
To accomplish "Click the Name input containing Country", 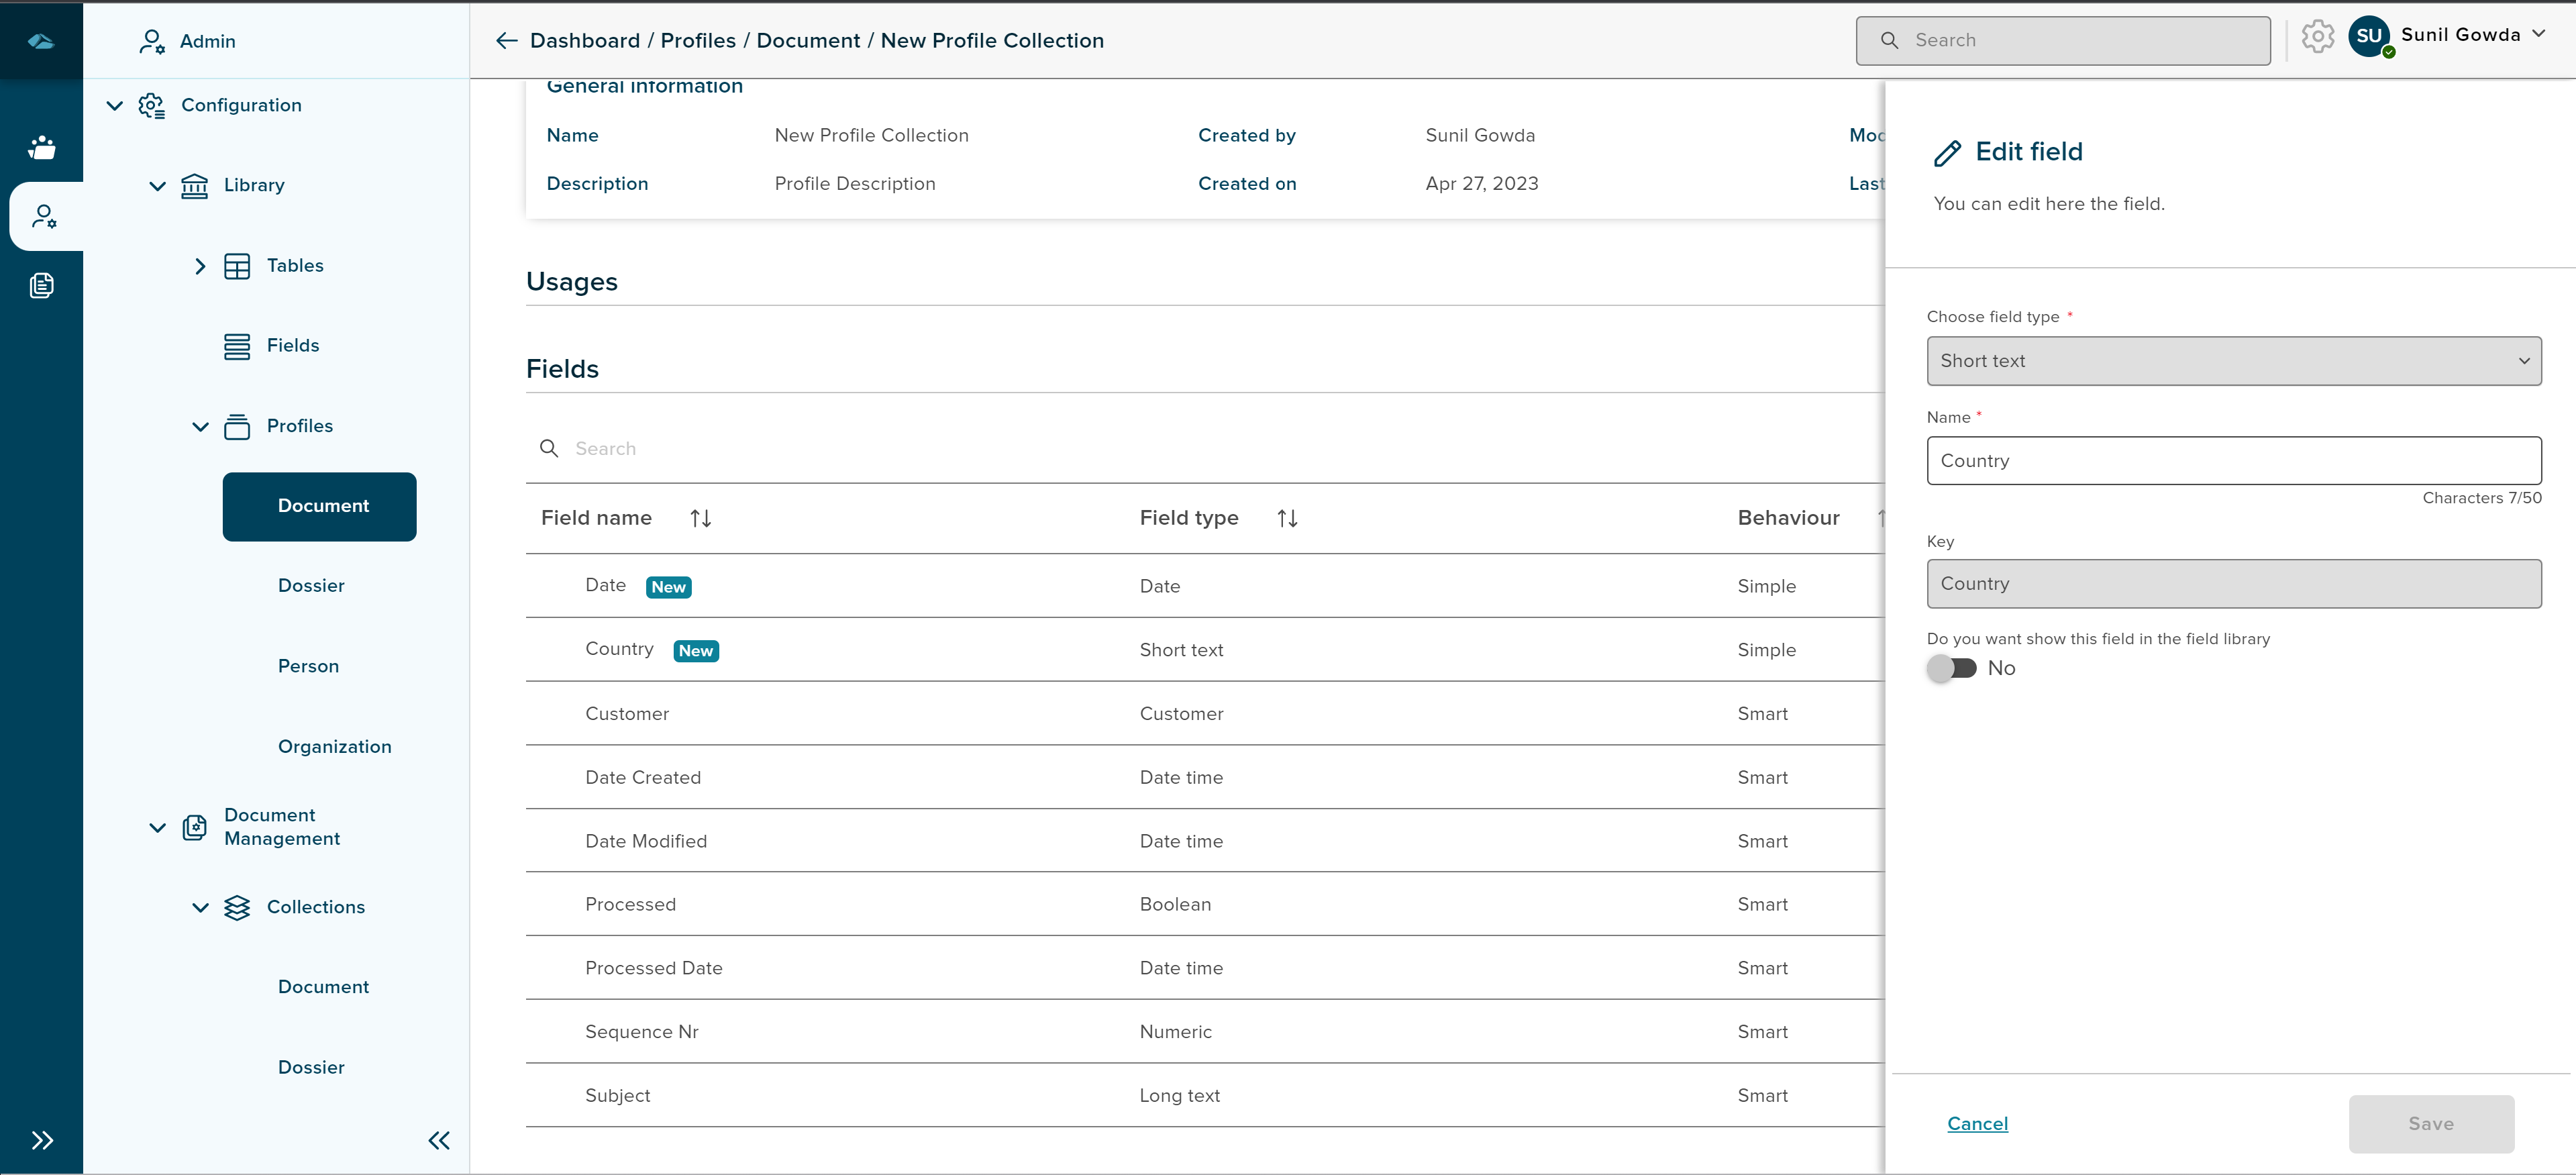I will [2233, 461].
